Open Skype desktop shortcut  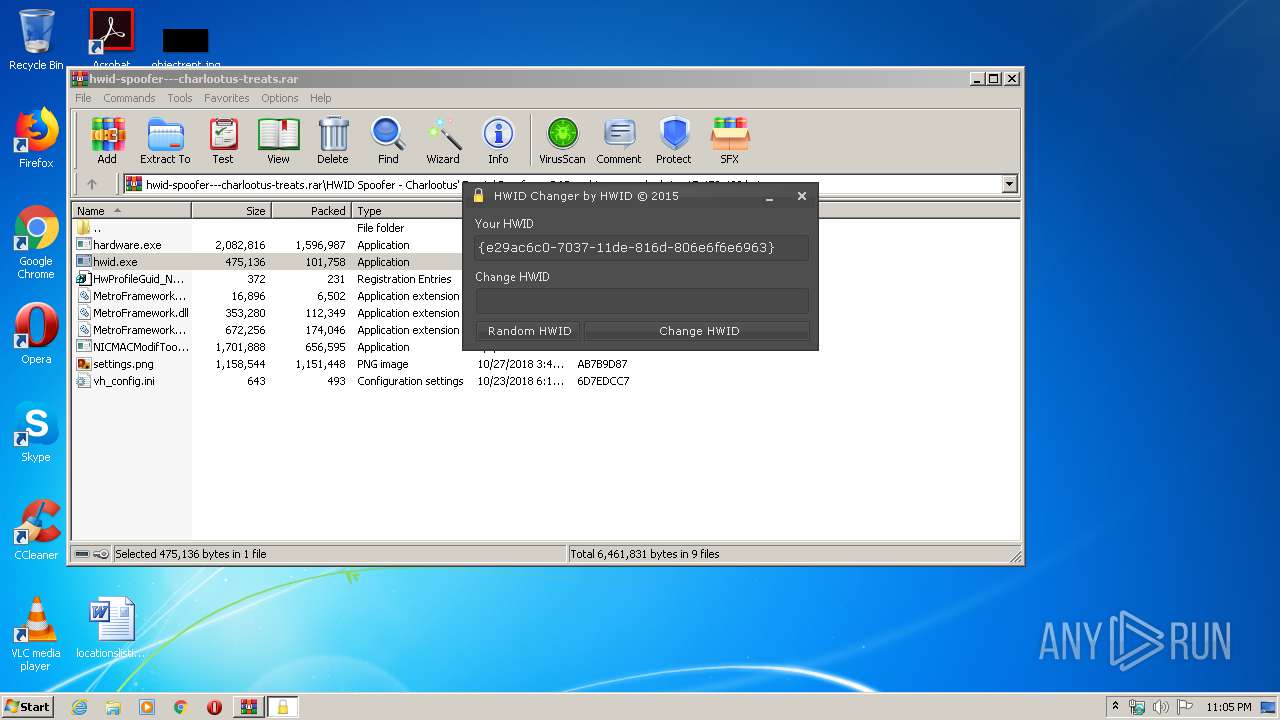click(36, 432)
